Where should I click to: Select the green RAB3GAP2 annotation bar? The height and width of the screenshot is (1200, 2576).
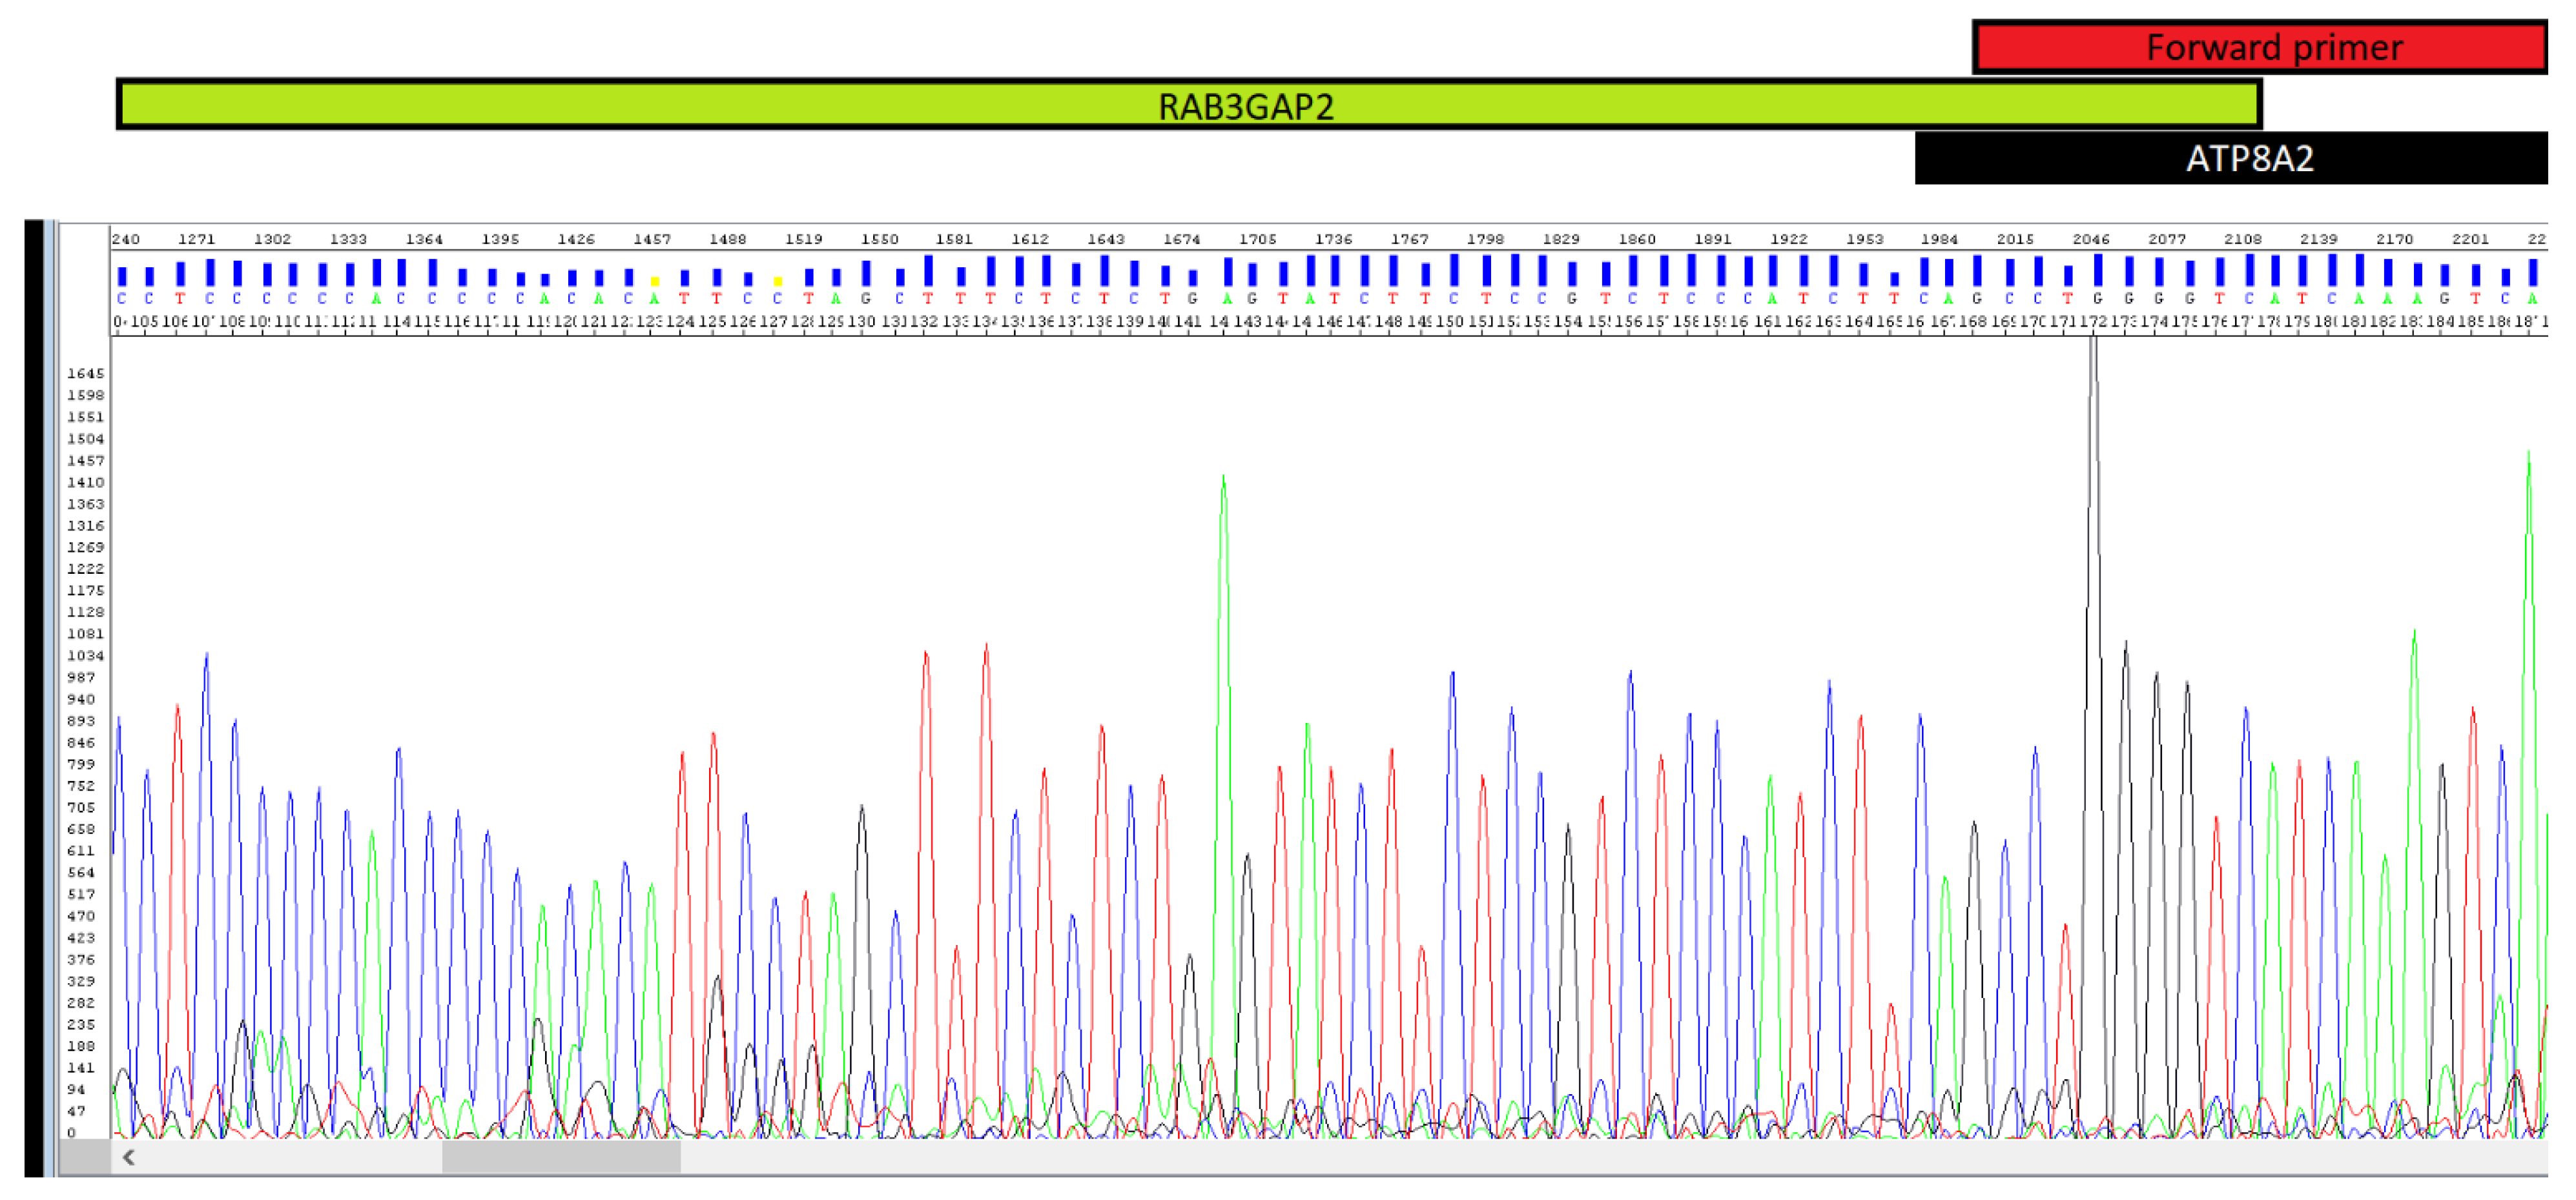[1189, 105]
